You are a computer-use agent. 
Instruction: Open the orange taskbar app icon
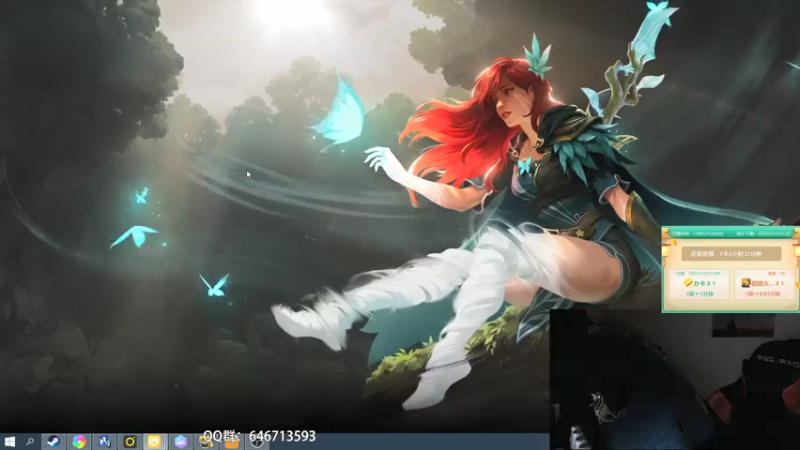point(231,443)
